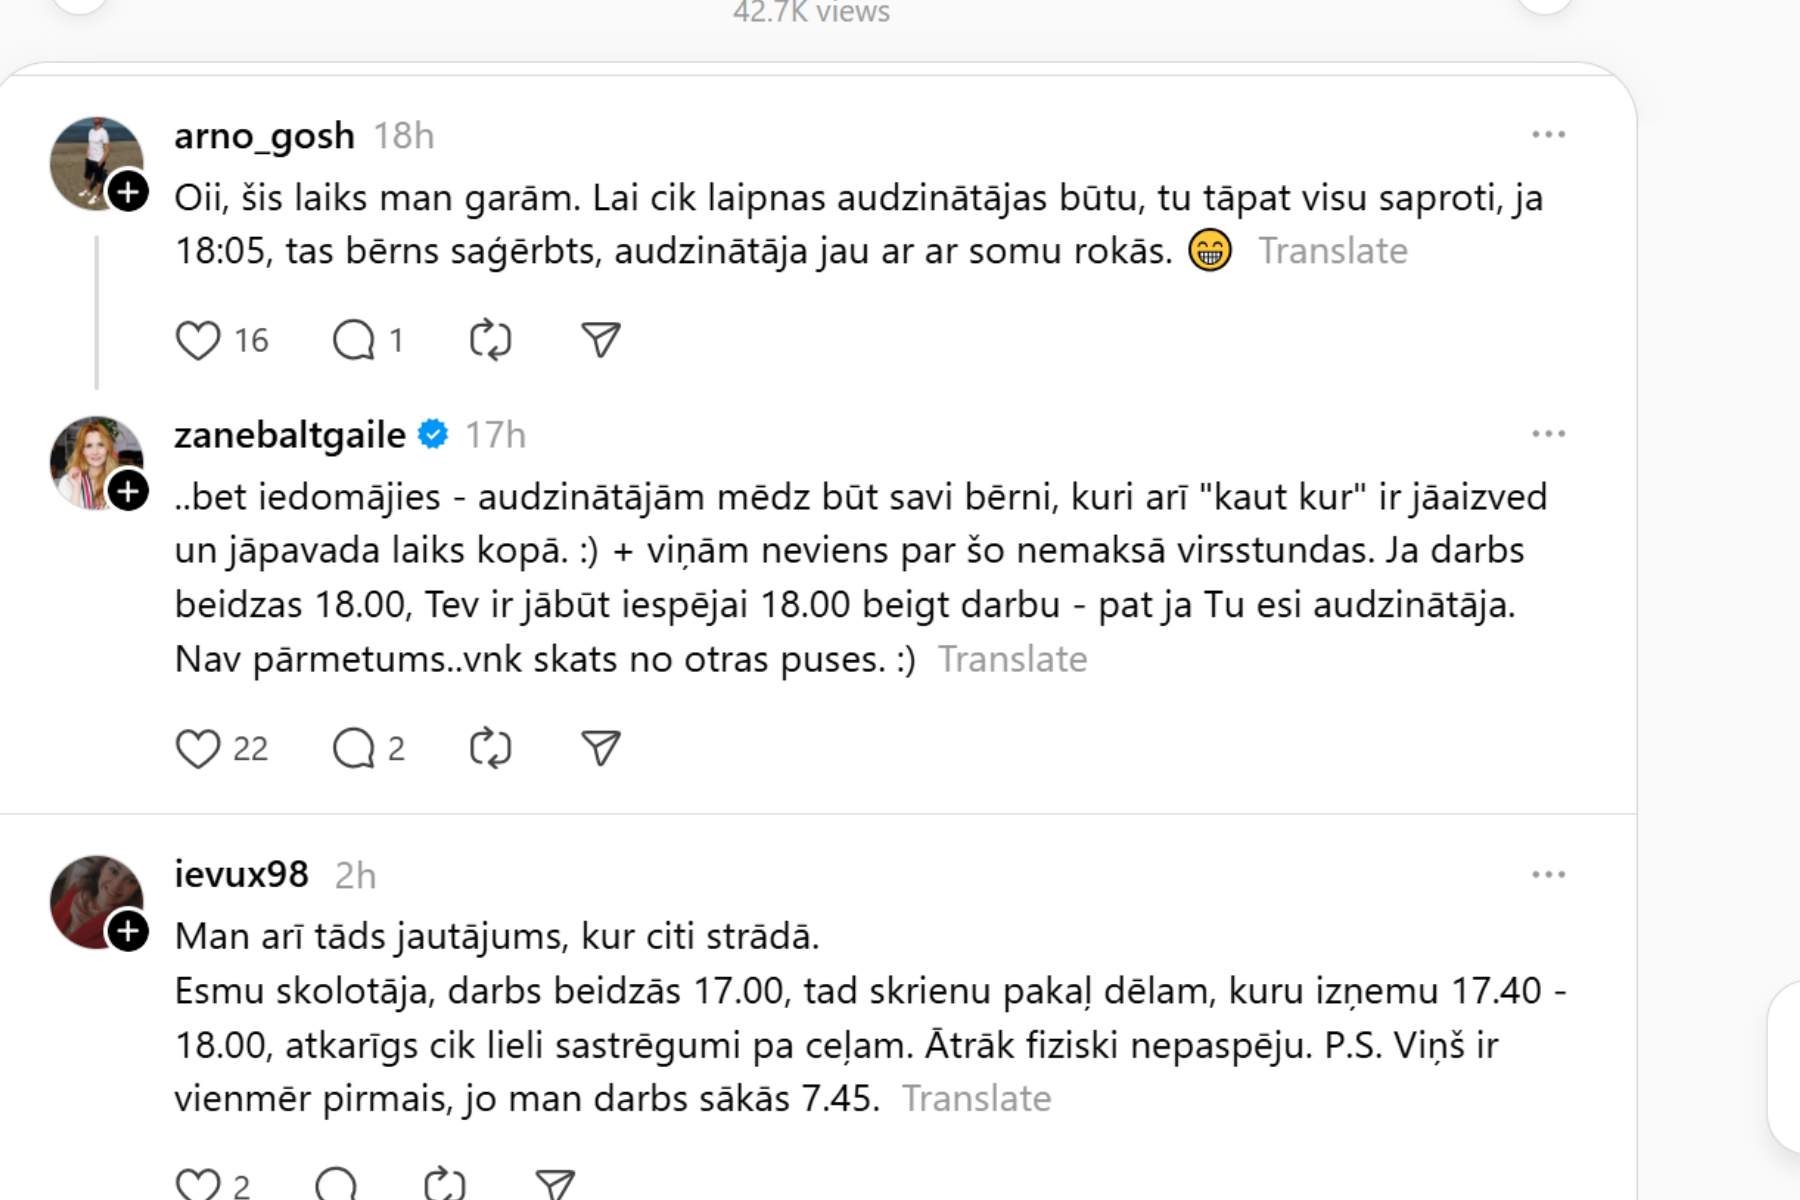1800x1200 pixels.
Task: Reply to zanebaltgaile's comment bubble icon
Action: click(353, 749)
